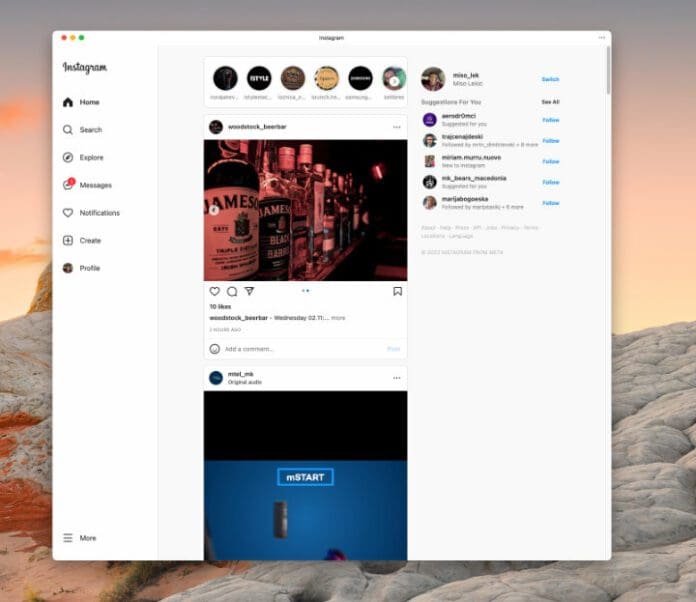The height and width of the screenshot is (602, 696).
Task: Open options menu on mtel_mk post
Action: (397, 378)
